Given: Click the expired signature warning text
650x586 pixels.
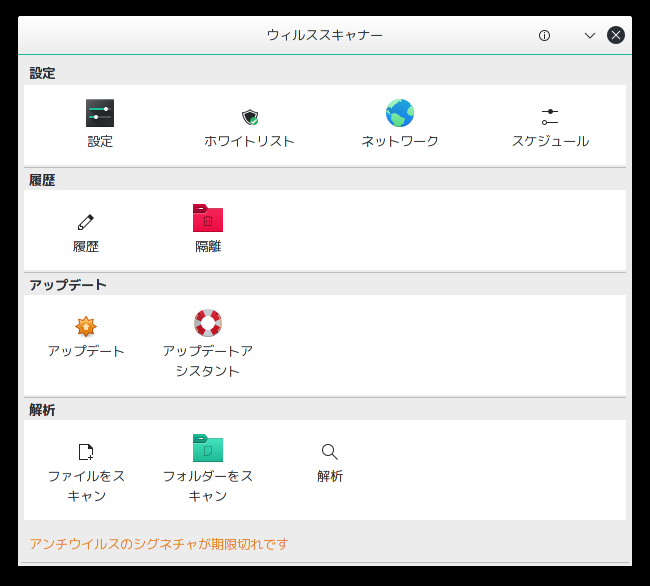Looking at the screenshot, I should pyautogui.click(x=159, y=544).
